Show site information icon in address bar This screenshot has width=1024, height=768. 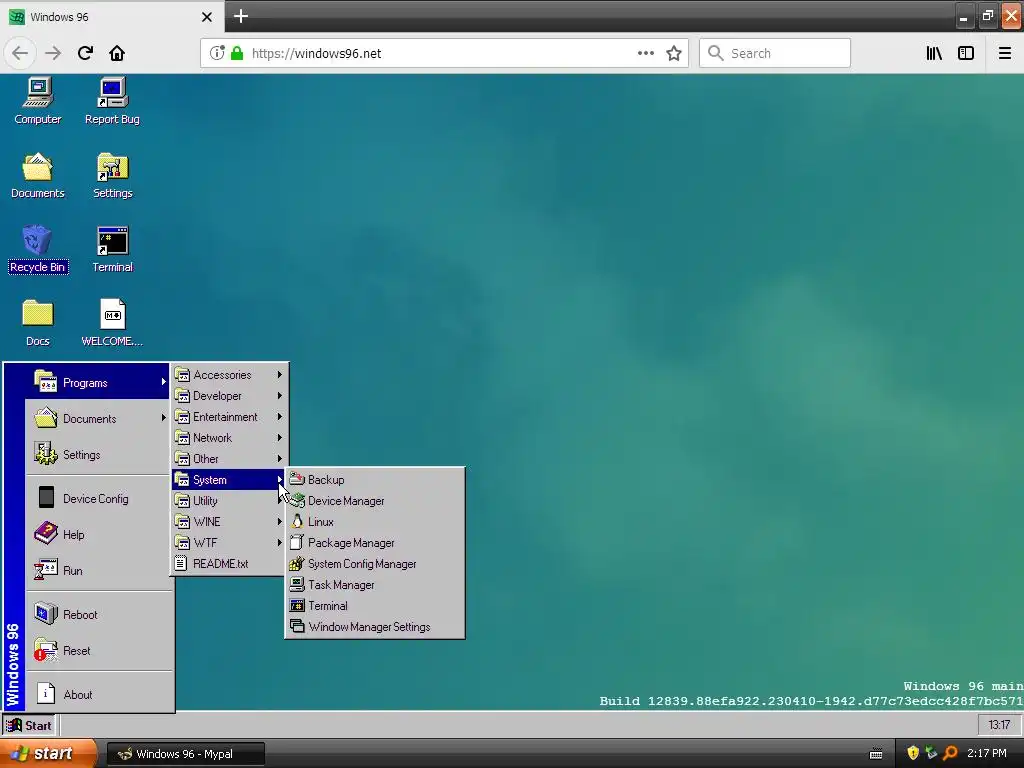[x=217, y=53]
